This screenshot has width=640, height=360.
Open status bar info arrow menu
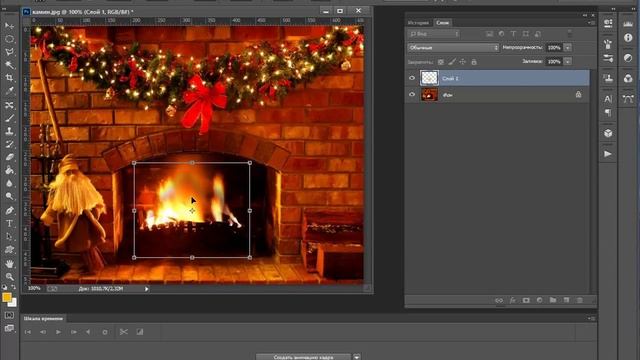[147, 289]
